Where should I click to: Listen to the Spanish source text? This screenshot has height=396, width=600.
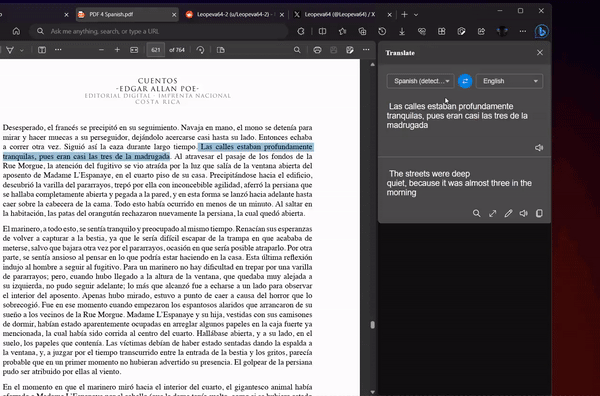539,148
